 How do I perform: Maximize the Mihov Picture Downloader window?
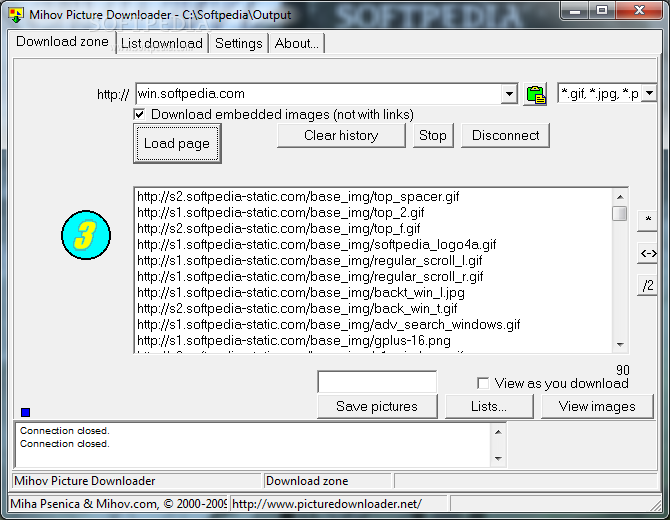click(x=602, y=10)
